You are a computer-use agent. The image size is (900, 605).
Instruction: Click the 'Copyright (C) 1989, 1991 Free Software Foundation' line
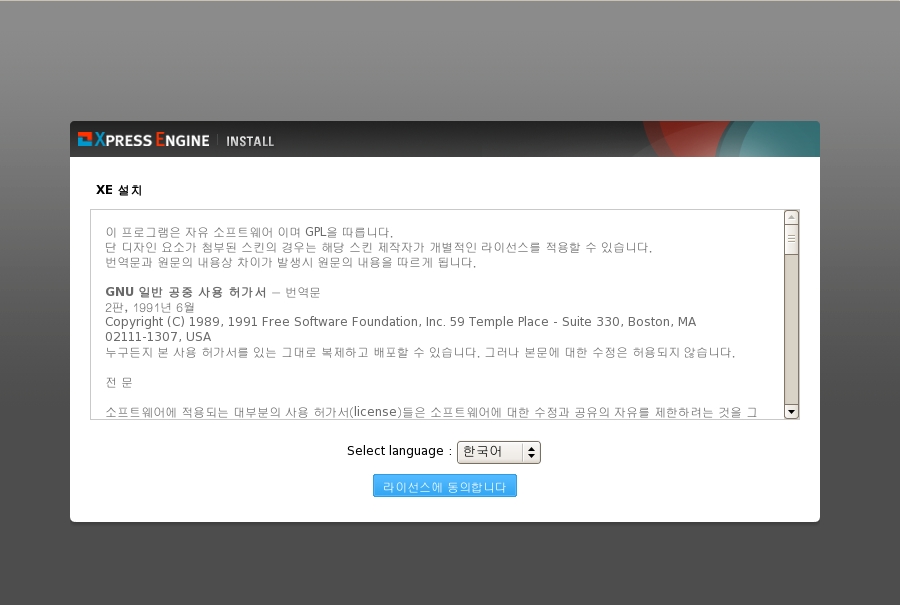(400, 322)
